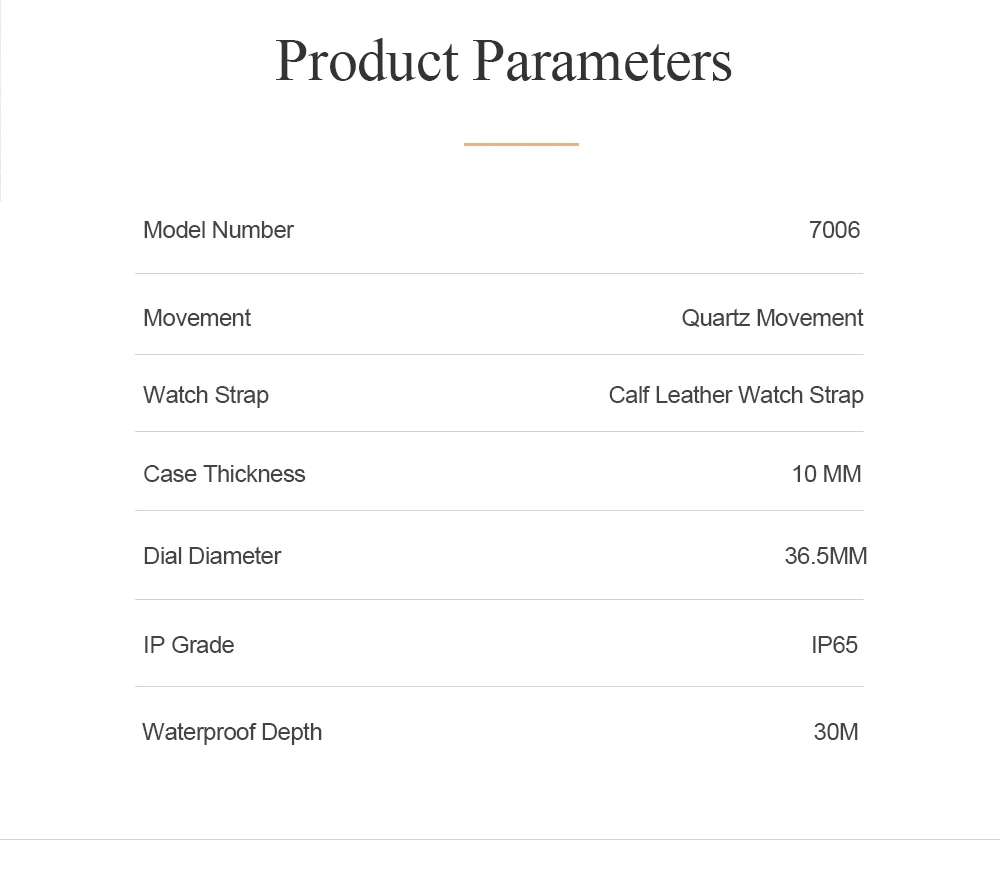This screenshot has height=881, width=1000.
Task: Click the 7006 model number value
Action: (834, 230)
